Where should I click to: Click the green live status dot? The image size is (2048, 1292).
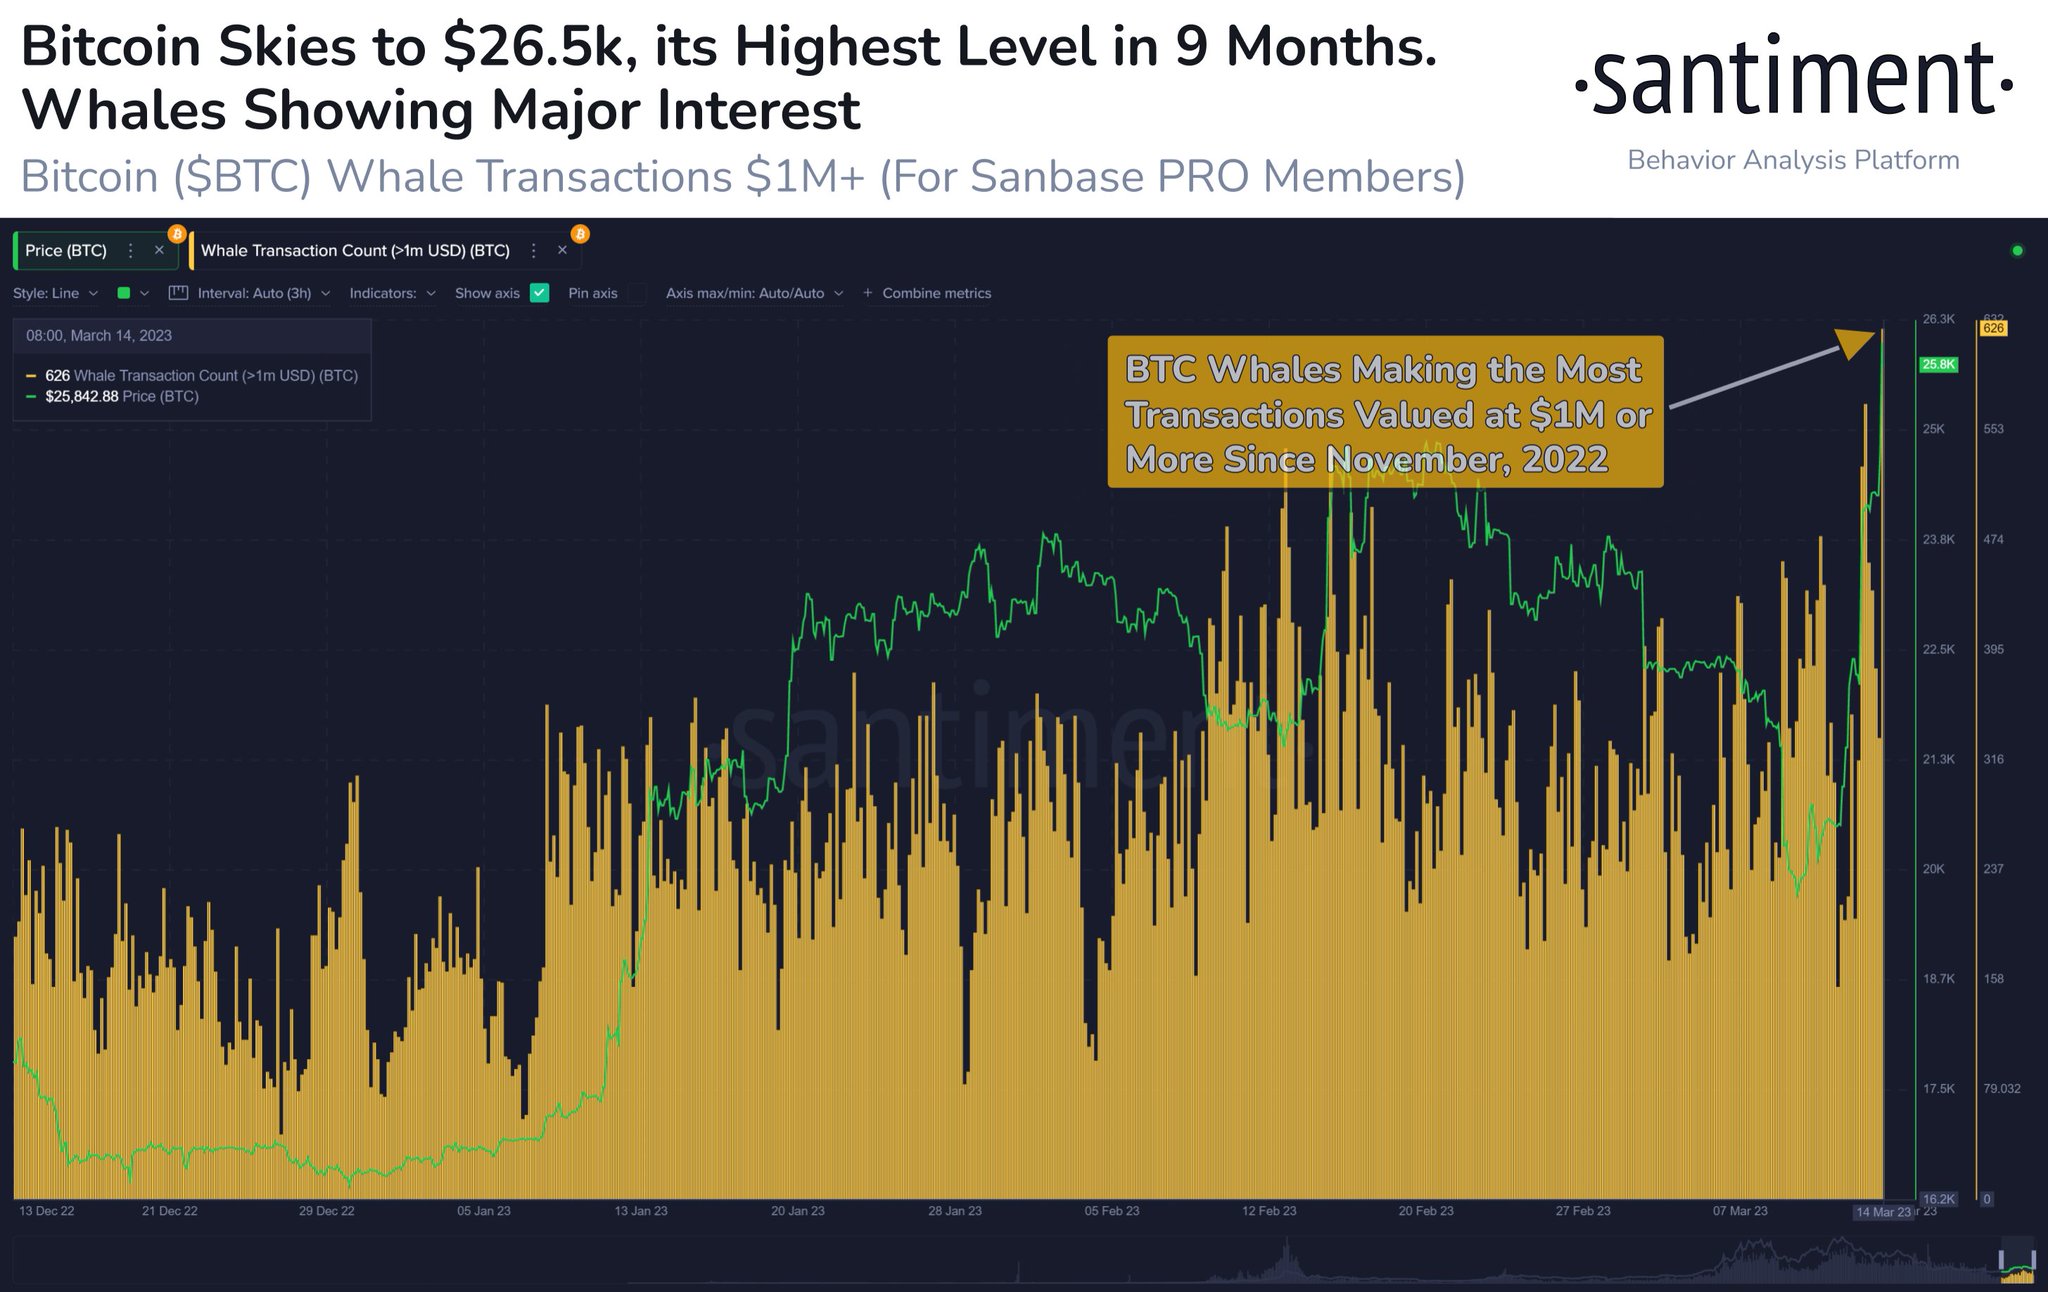click(2017, 251)
